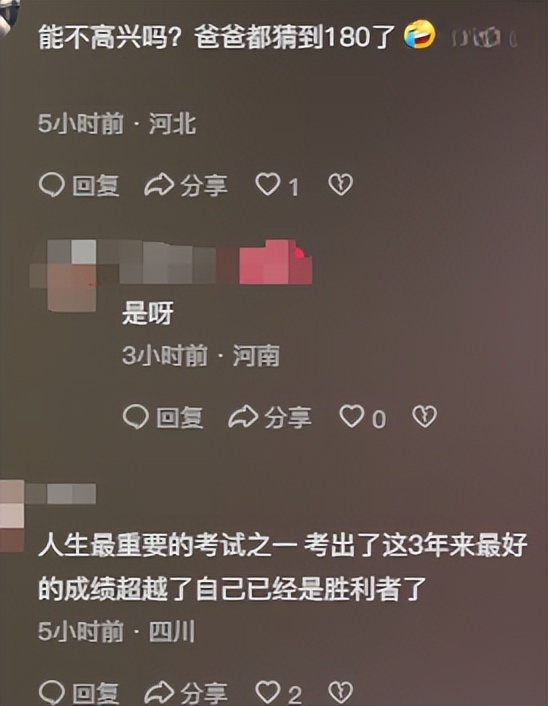Click '回复' text under the Hebei comment
Viewport: 548px width, 706px height.
click(x=96, y=186)
